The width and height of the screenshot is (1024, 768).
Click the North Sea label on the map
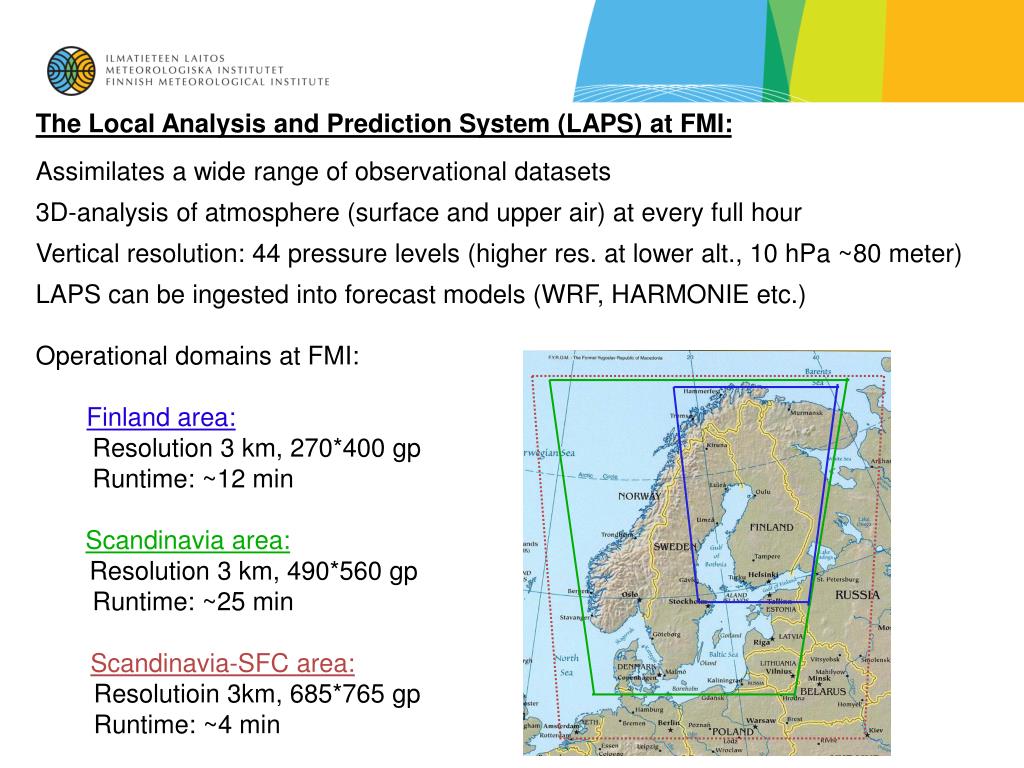tap(566, 665)
